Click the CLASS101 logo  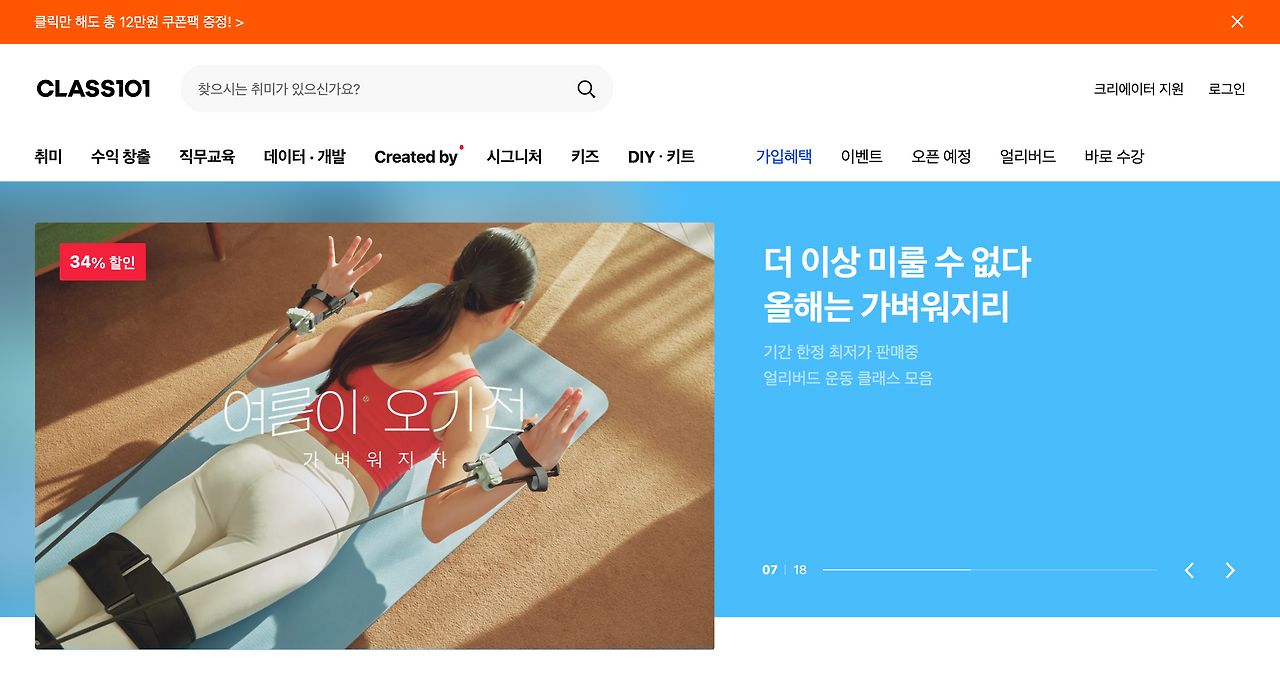point(93,89)
